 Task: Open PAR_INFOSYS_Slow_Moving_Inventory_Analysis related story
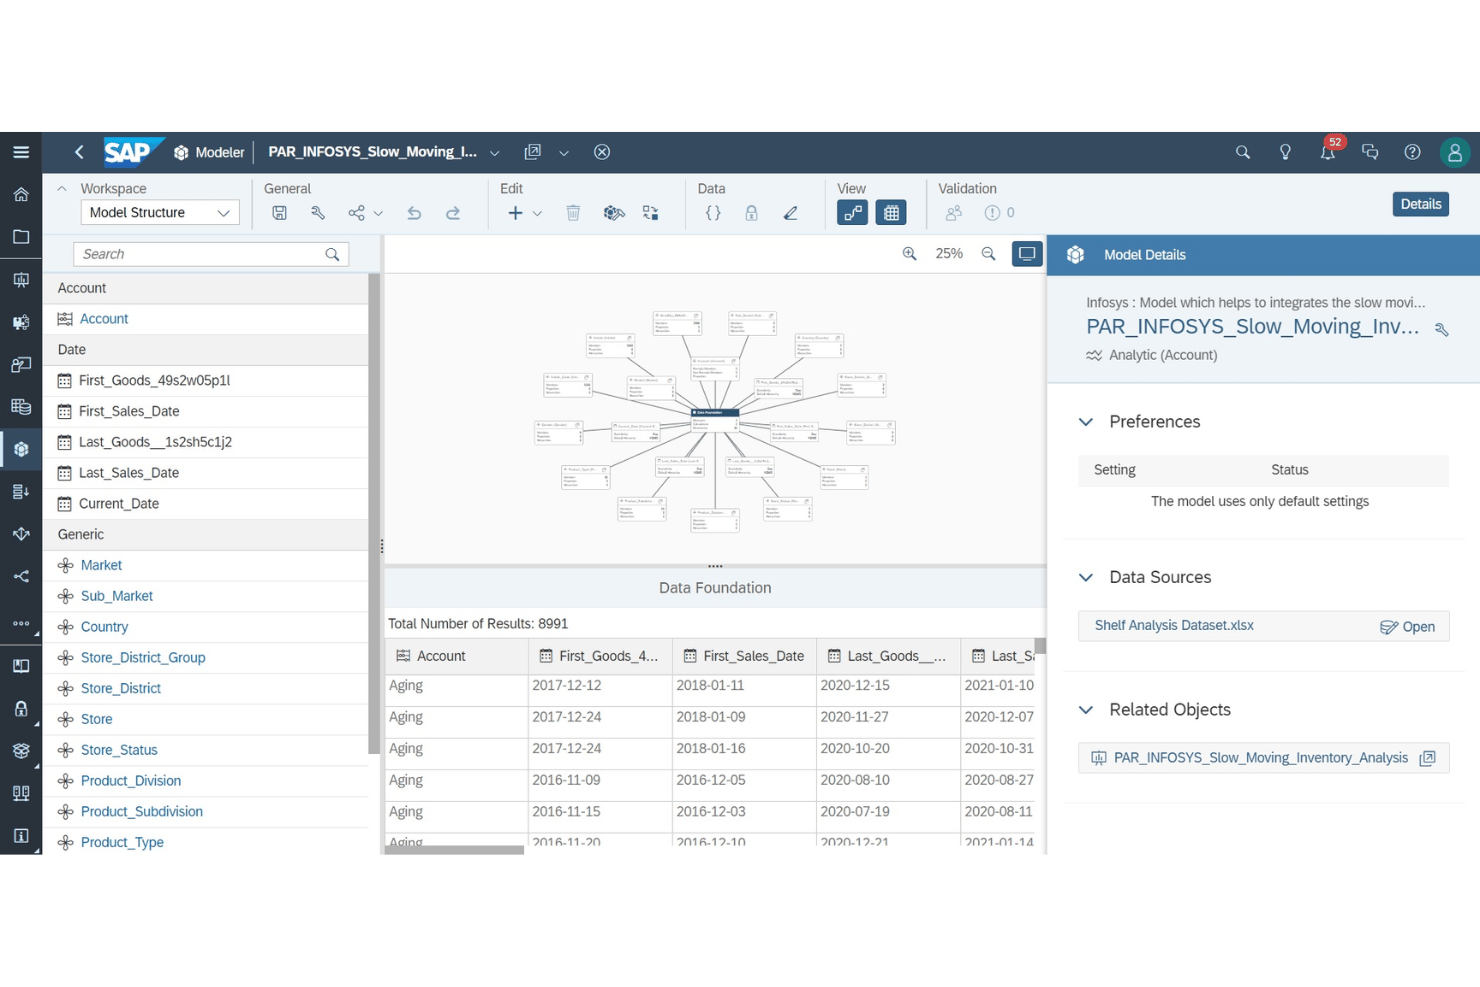click(1261, 758)
